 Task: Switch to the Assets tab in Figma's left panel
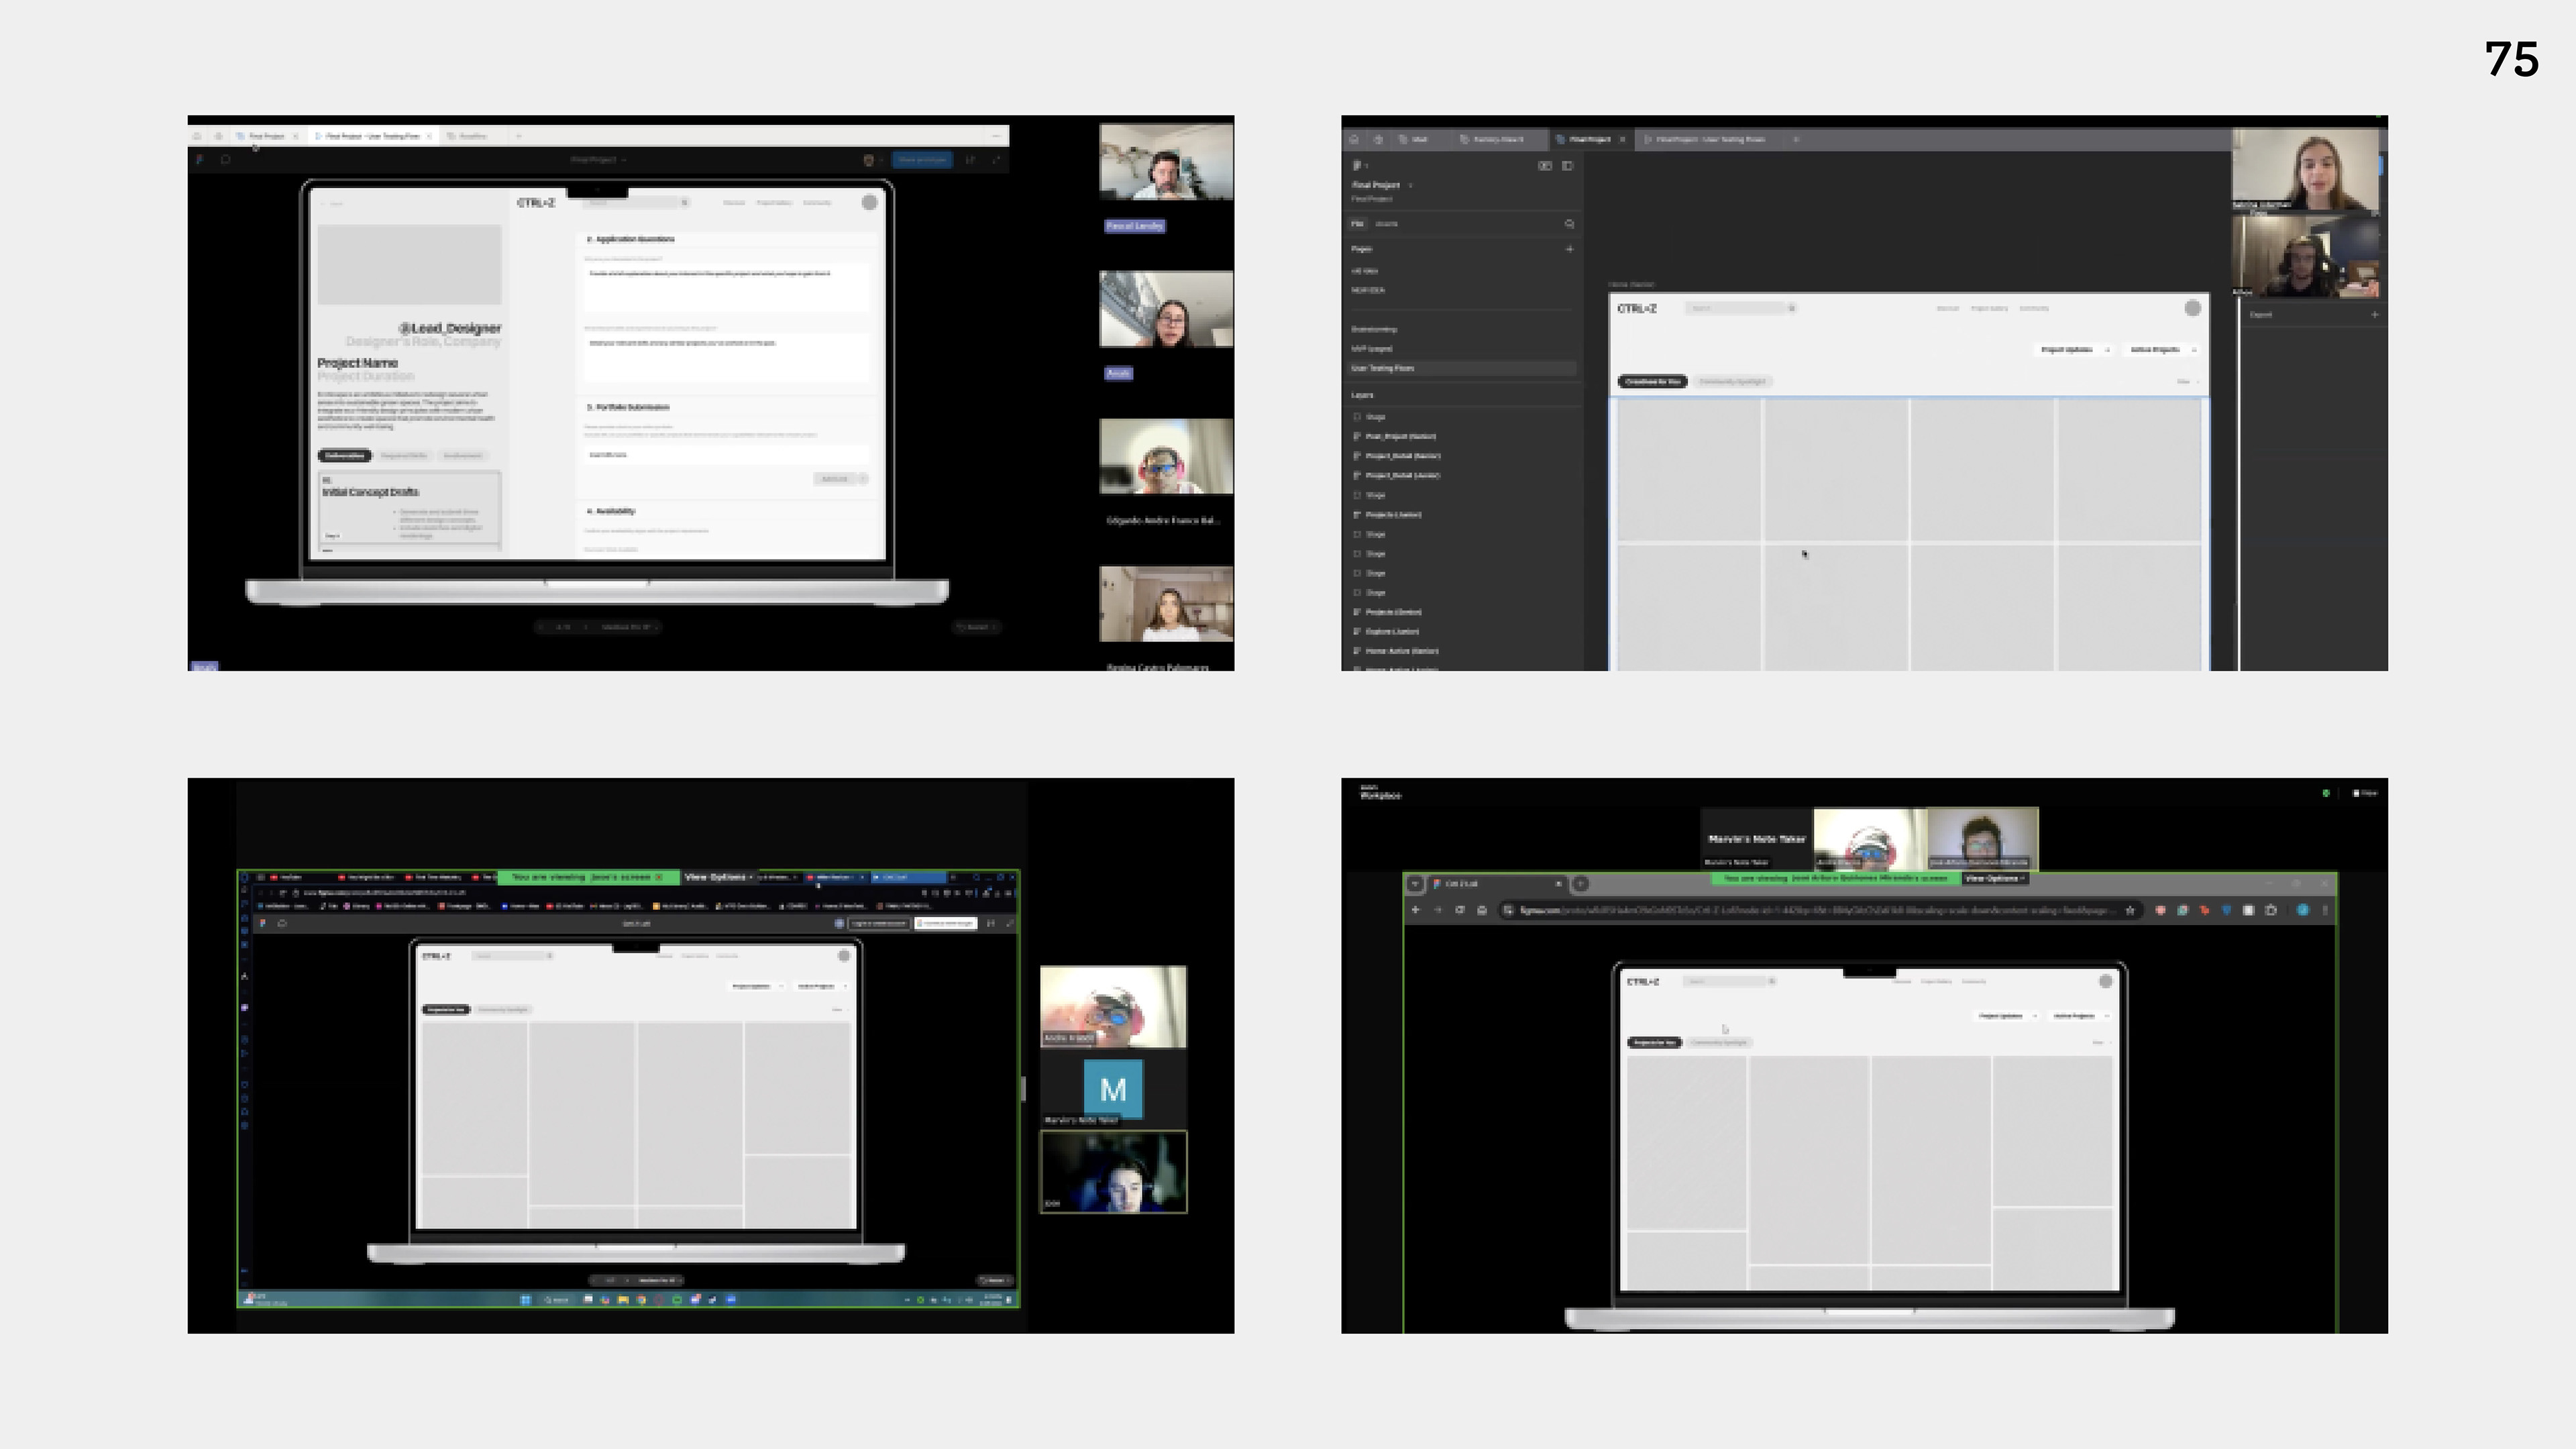point(1386,224)
